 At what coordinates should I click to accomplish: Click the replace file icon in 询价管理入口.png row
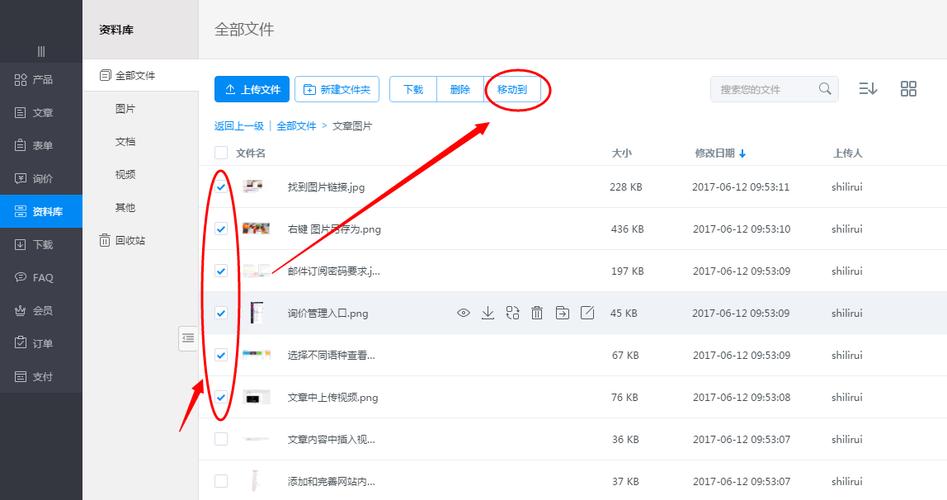click(x=513, y=313)
